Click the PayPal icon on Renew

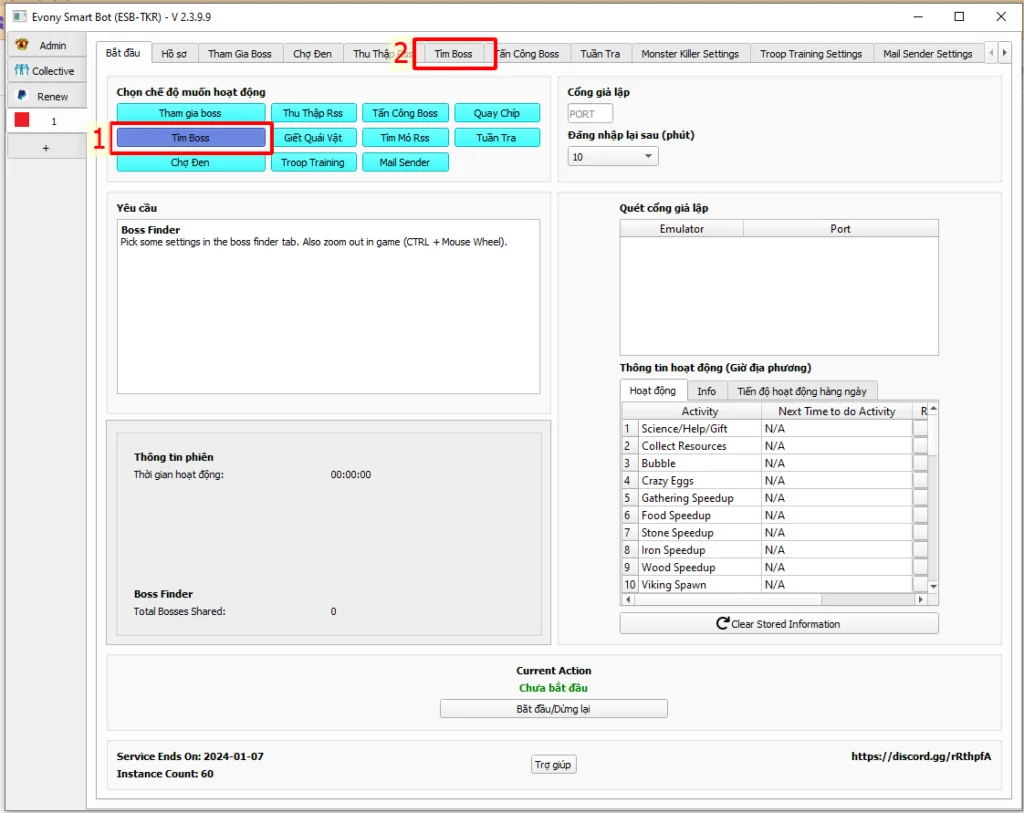21,95
